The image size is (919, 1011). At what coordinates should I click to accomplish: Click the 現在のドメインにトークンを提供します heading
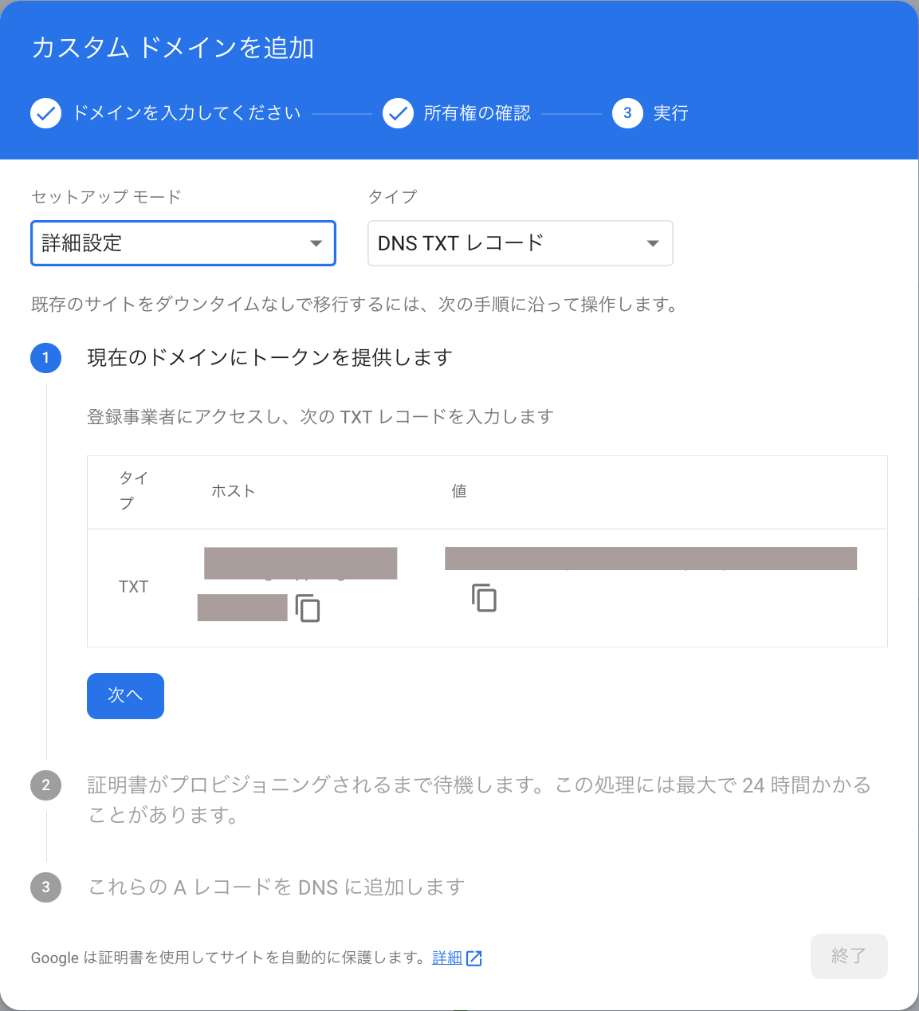point(270,357)
